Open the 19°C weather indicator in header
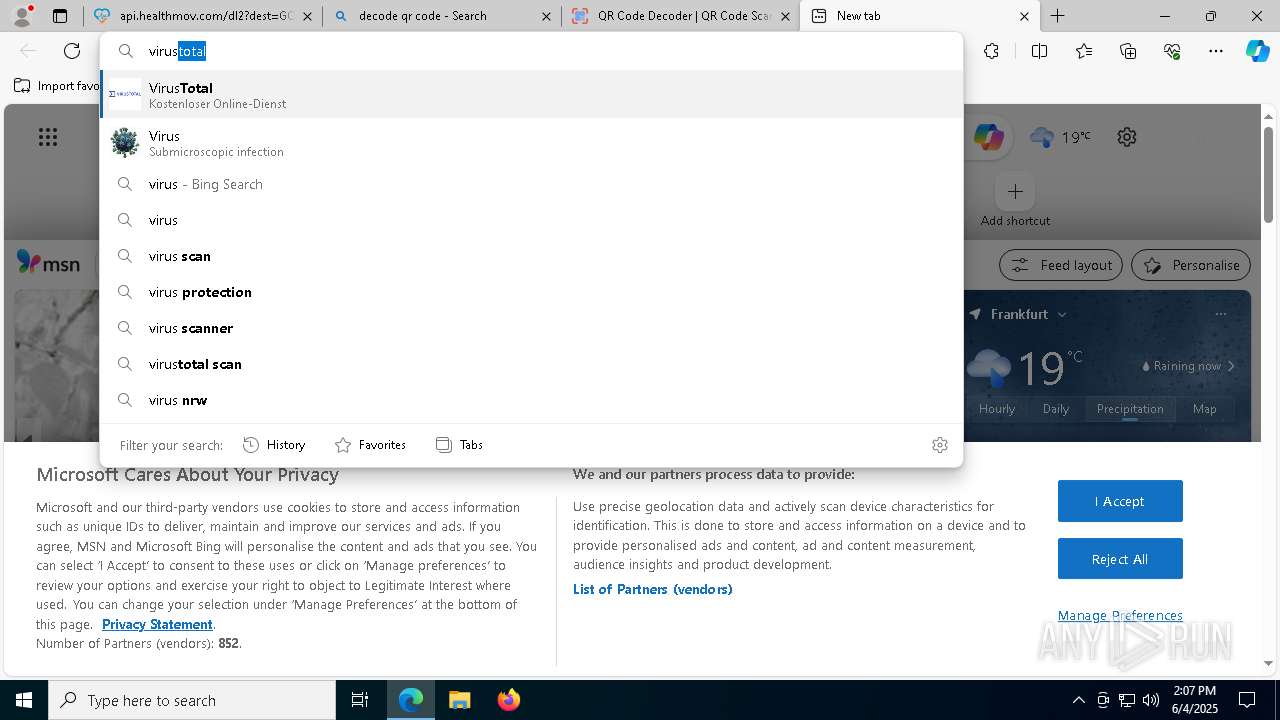Viewport: 1280px width, 720px height. point(1060,137)
